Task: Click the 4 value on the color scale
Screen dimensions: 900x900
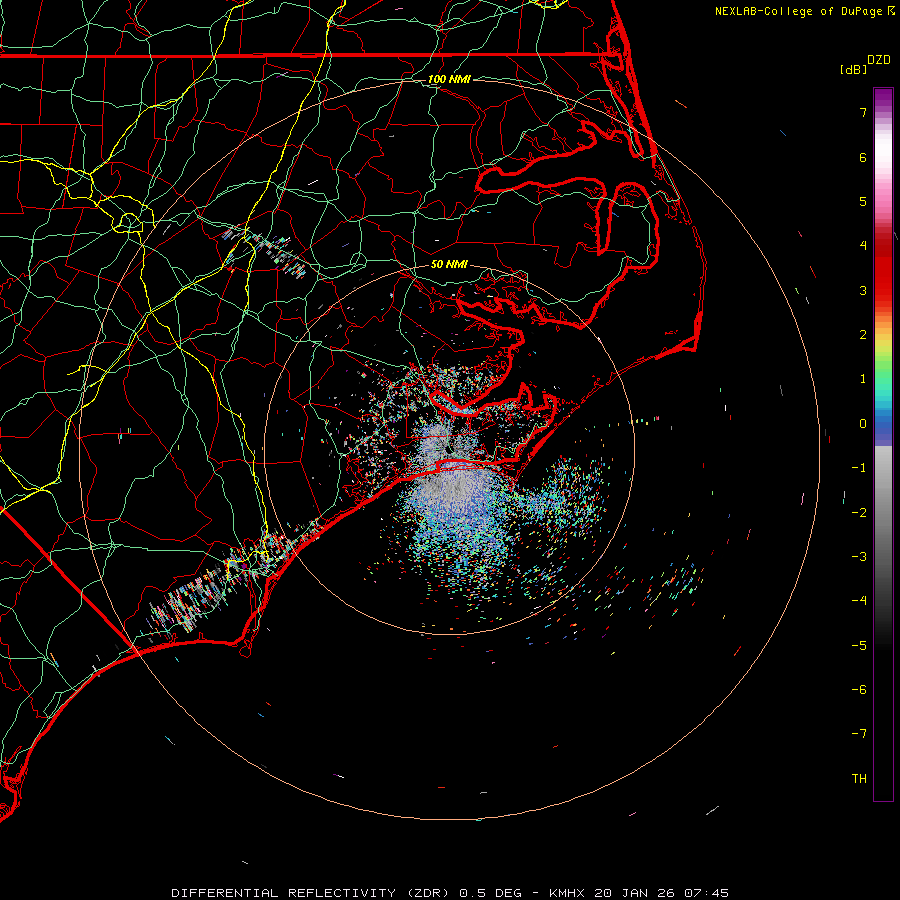Action: tap(863, 246)
